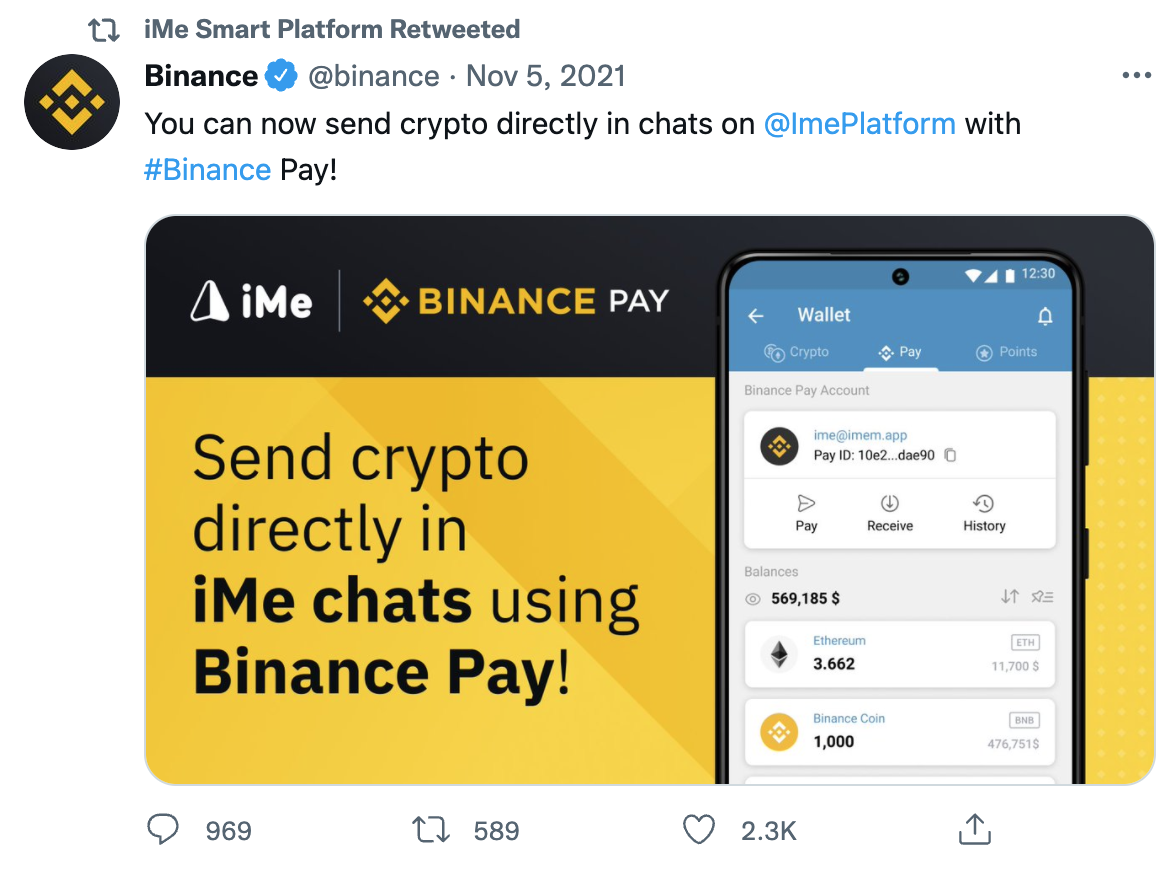Click the Binance profile avatar
The height and width of the screenshot is (870, 1164).
71,102
